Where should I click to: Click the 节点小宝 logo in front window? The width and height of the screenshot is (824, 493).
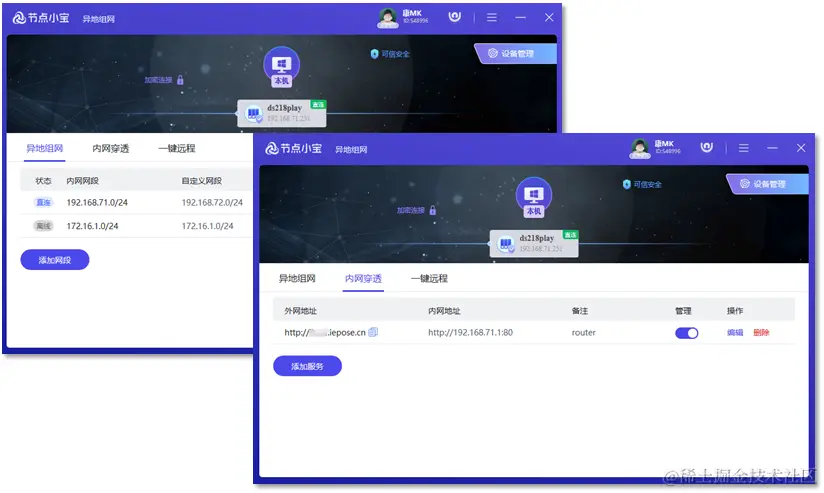click(294, 148)
